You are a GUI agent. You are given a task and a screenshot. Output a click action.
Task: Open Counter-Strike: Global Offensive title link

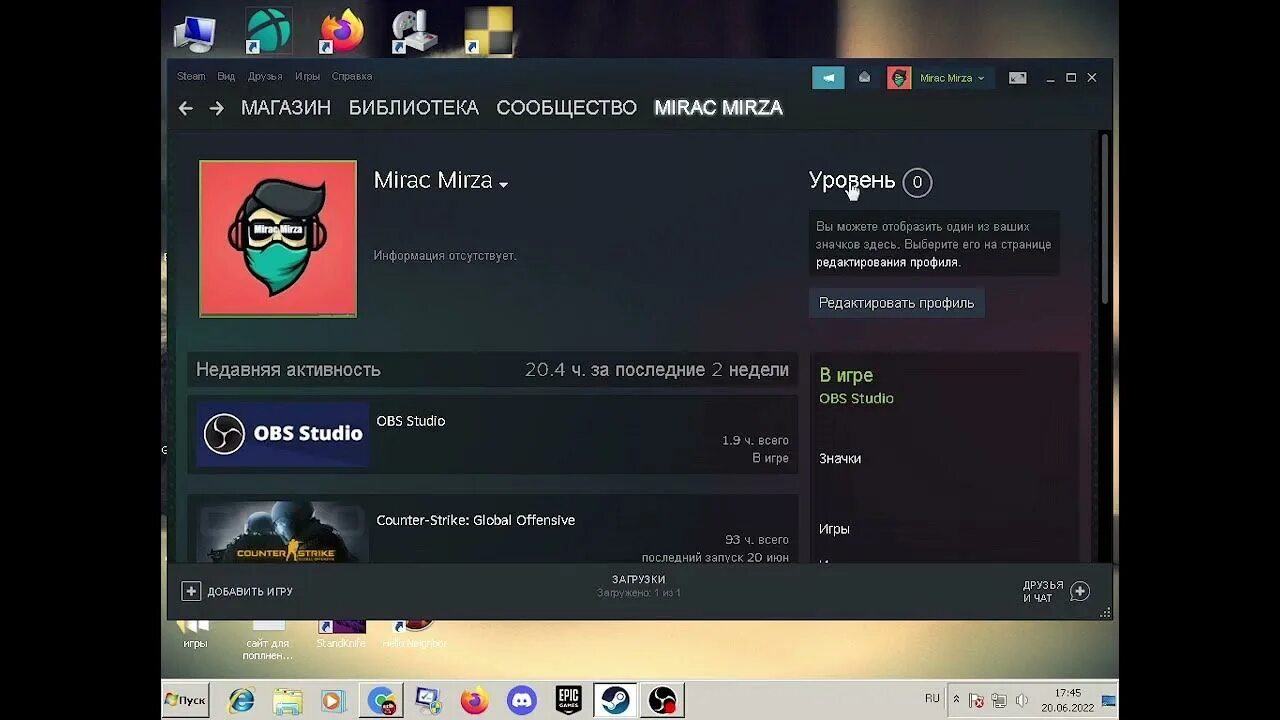pos(476,520)
